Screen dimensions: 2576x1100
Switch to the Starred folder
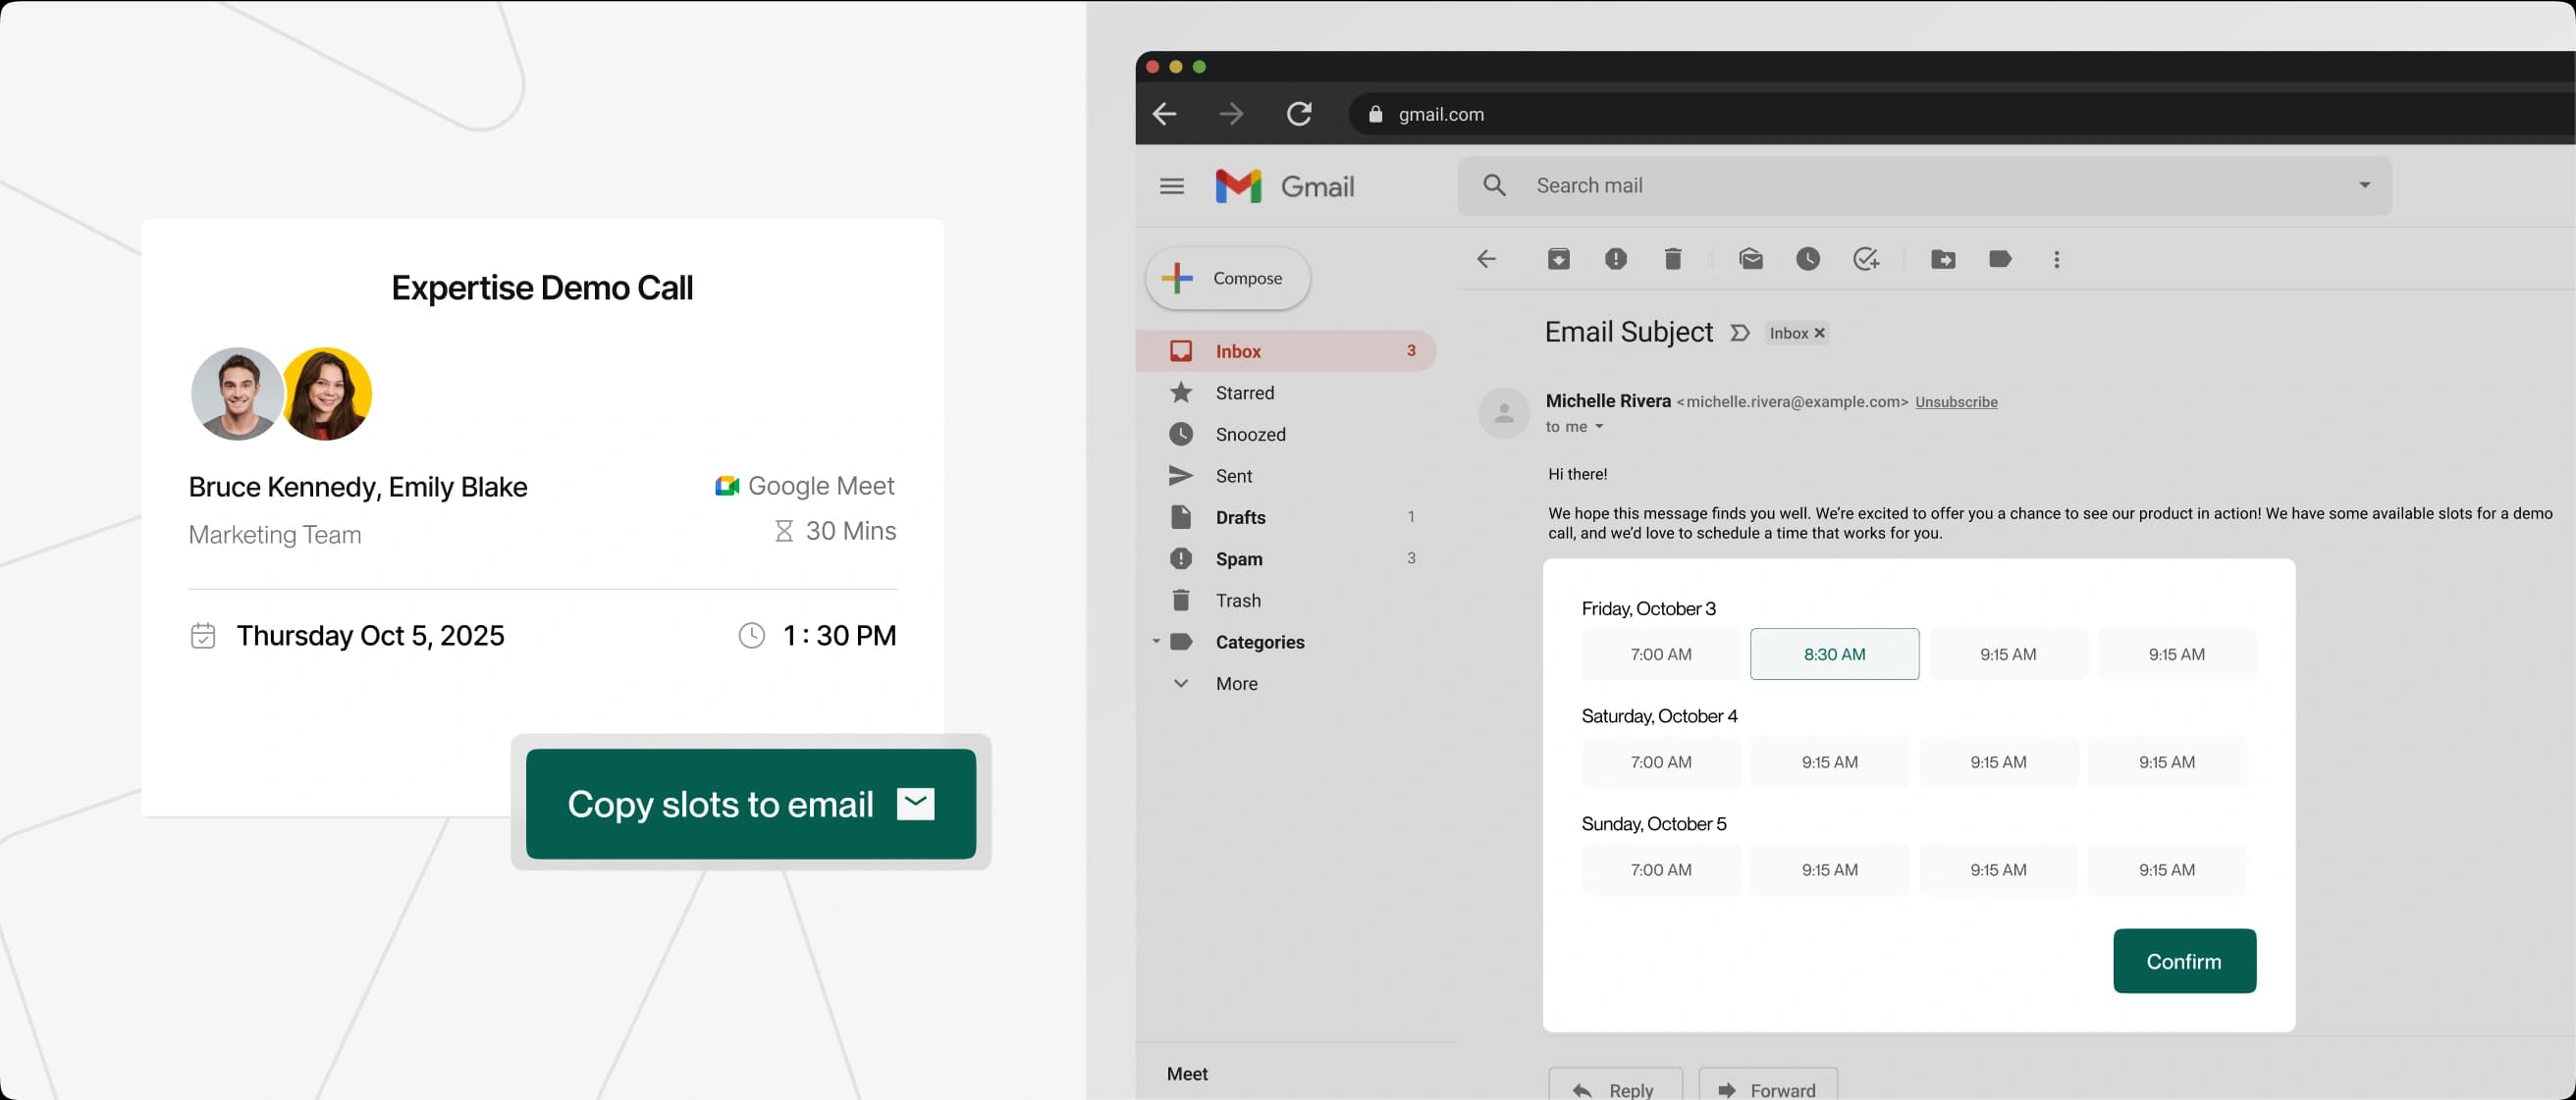click(1243, 392)
